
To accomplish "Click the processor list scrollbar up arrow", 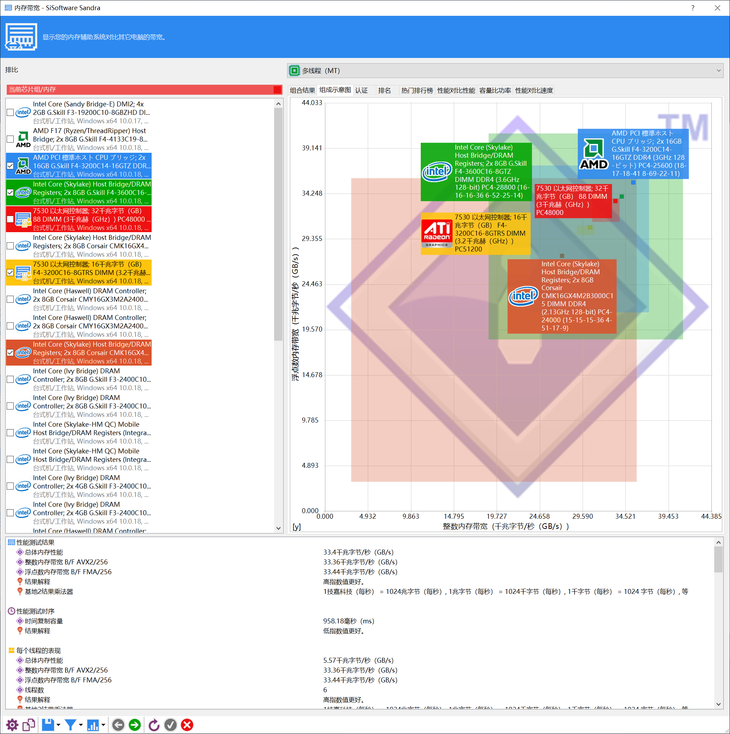I will coord(278,104).
